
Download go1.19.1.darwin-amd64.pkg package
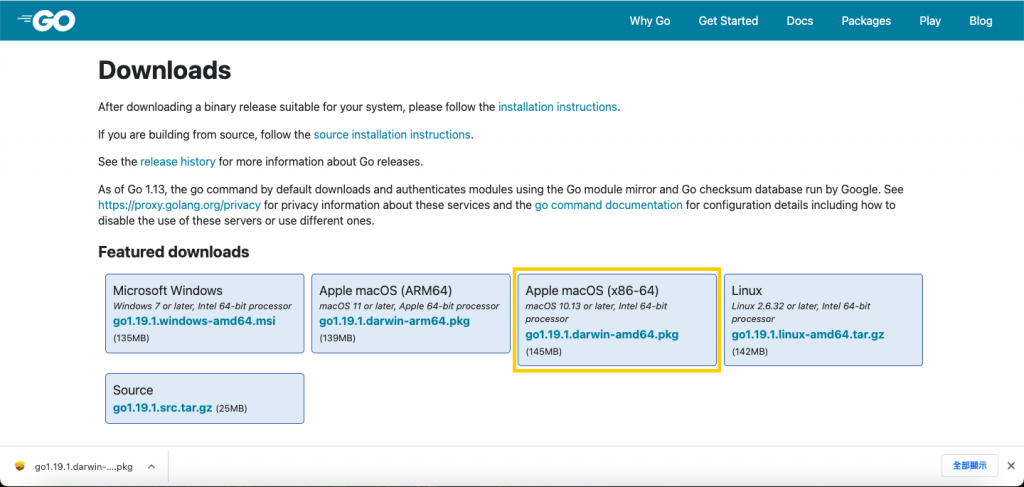point(602,335)
